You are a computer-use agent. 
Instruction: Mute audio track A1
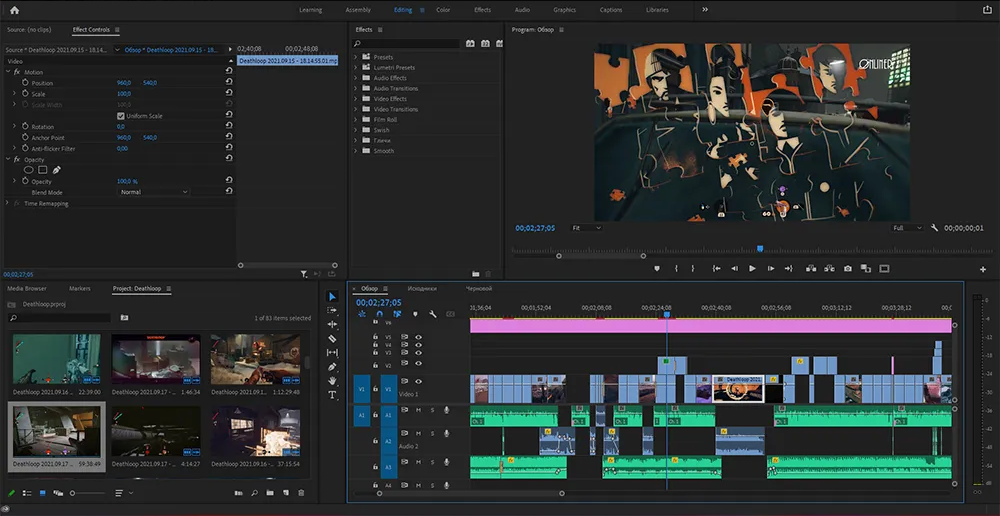tap(418, 409)
